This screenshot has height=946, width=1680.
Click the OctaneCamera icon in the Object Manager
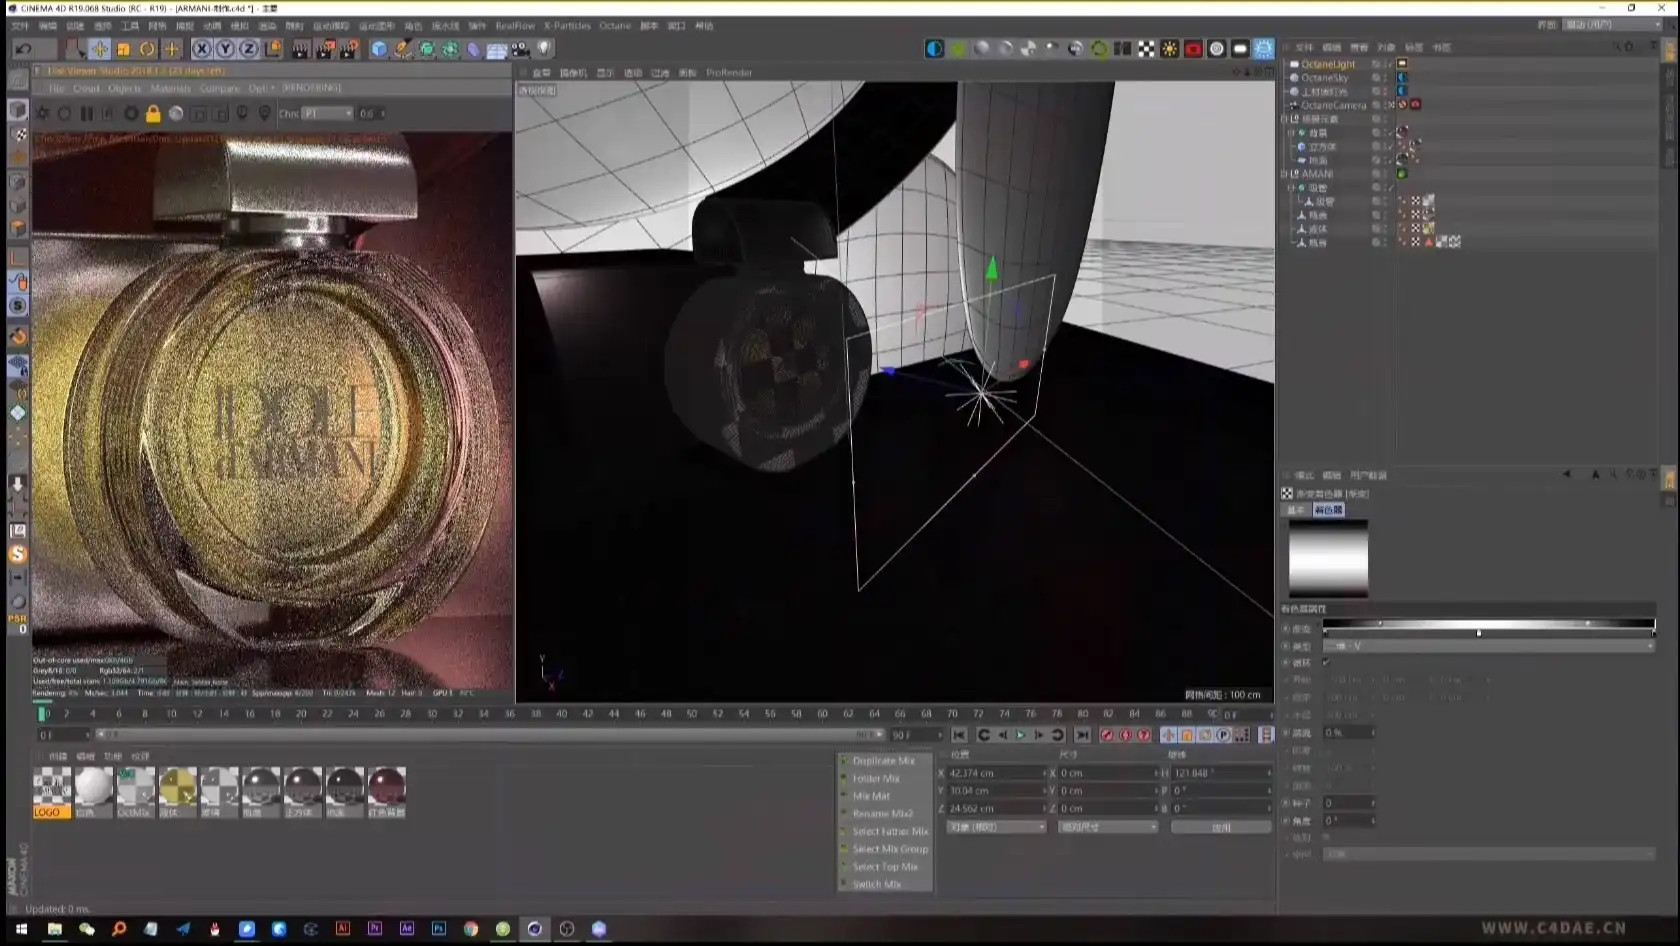(x=1294, y=104)
